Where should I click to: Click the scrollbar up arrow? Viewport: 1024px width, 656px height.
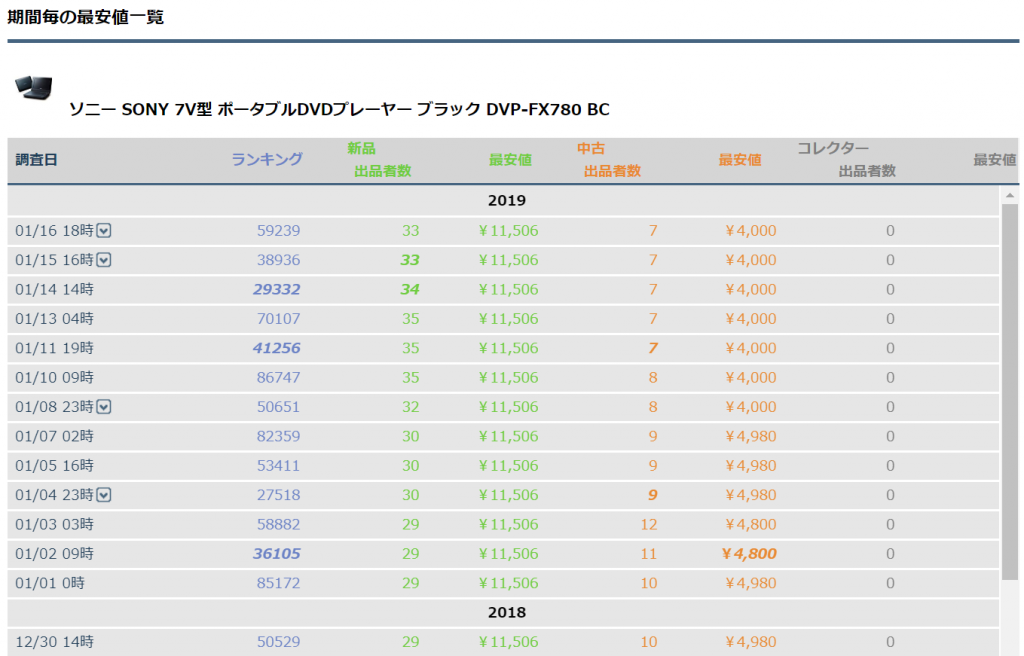tap(1010, 195)
